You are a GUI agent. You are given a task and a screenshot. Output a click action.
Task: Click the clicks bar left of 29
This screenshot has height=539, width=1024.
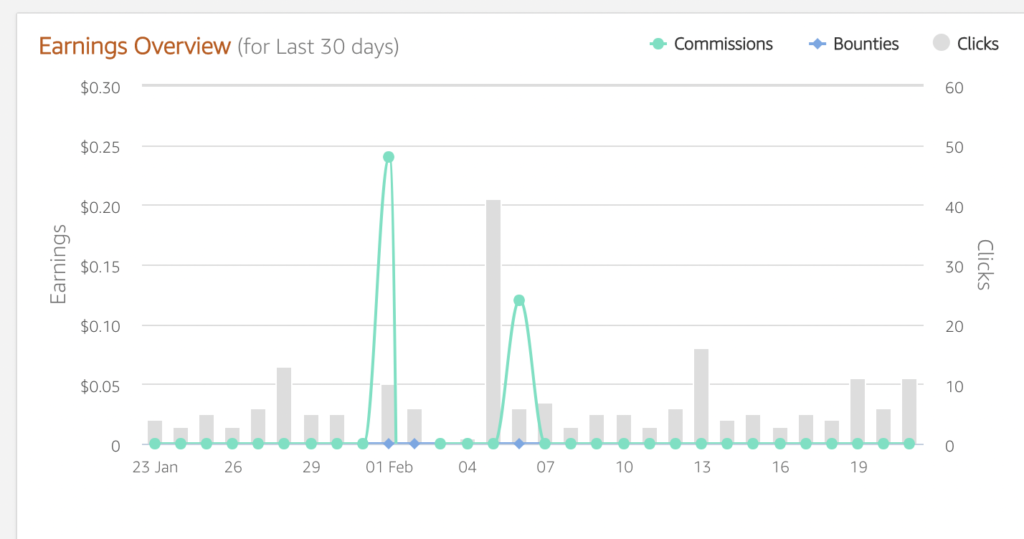[284, 405]
